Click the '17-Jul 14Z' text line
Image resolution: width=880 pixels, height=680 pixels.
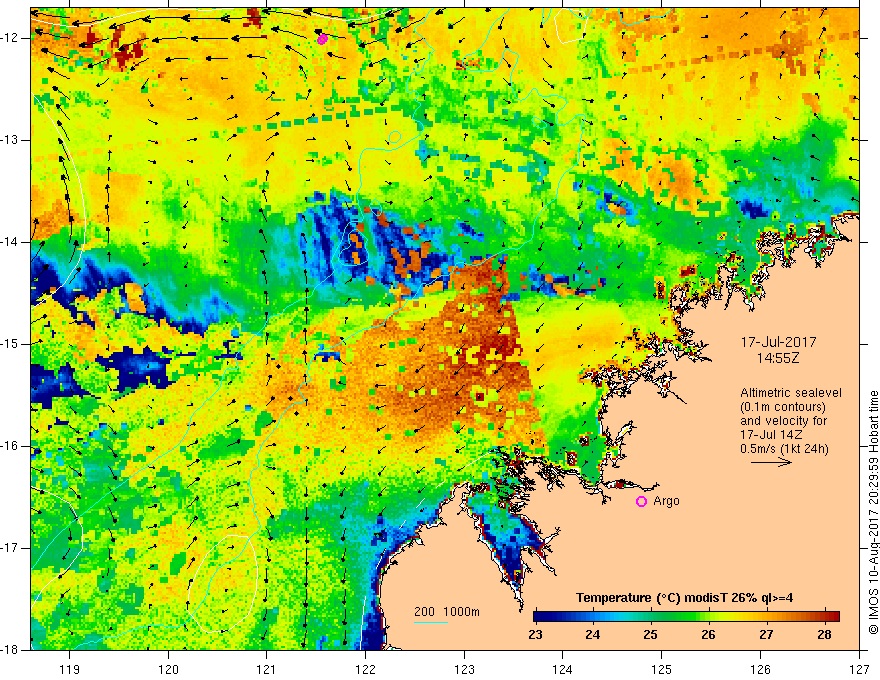pos(771,435)
